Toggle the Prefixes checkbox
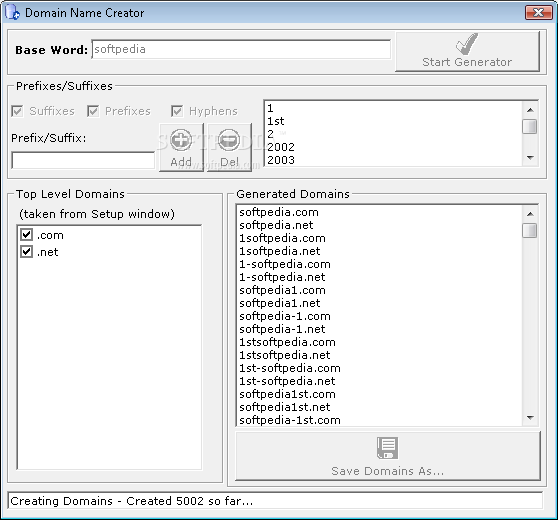 point(93,111)
